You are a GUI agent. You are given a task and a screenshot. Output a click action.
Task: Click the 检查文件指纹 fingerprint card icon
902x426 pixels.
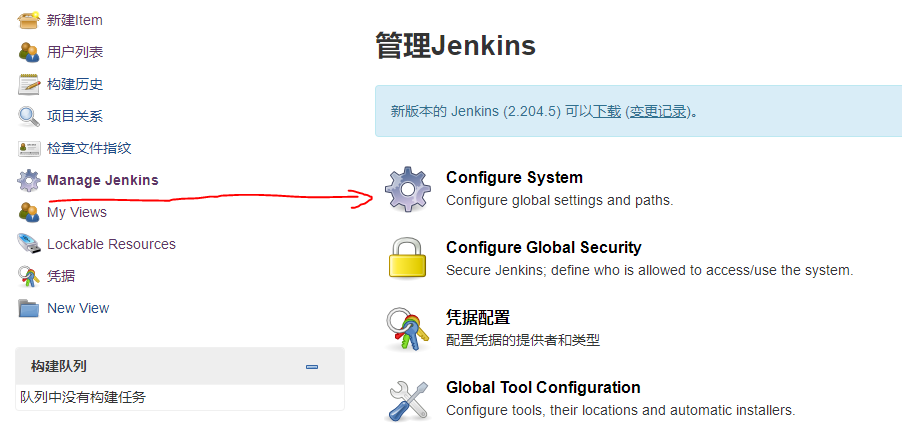pyautogui.click(x=29, y=148)
